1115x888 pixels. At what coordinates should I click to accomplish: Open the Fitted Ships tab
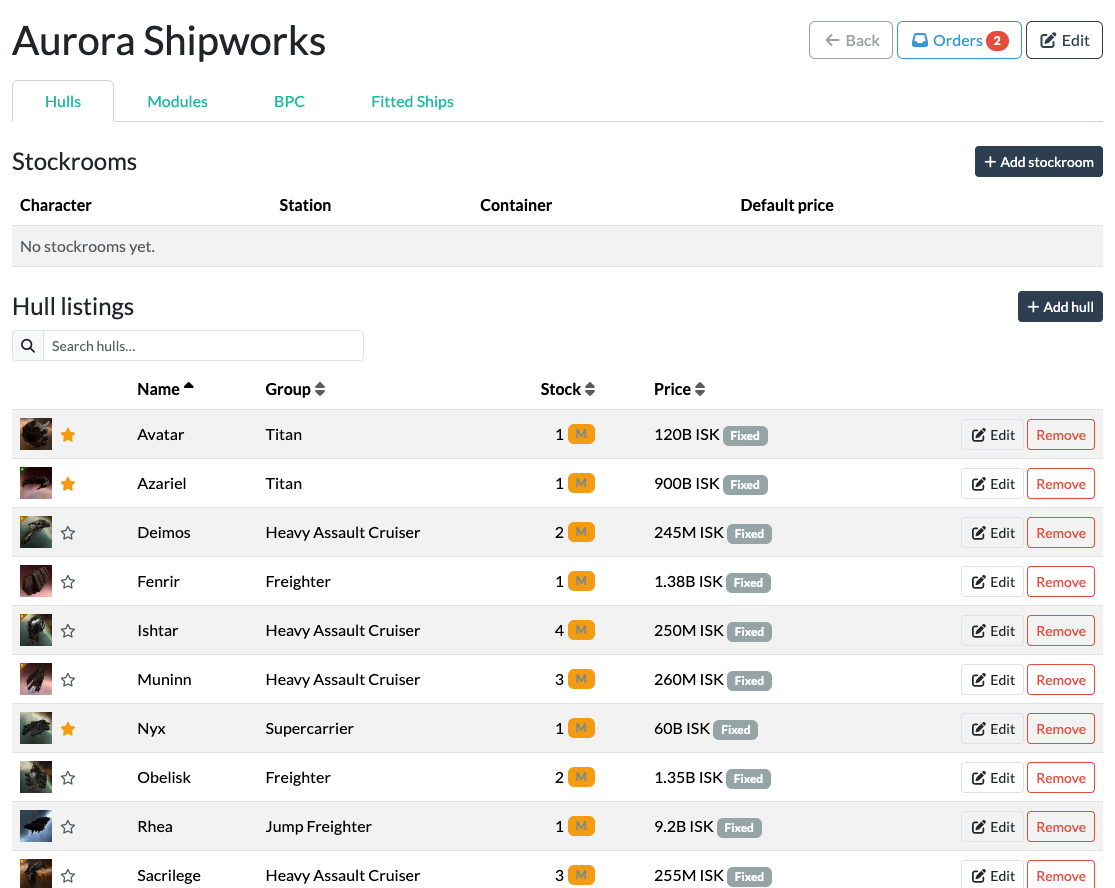(x=412, y=102)
